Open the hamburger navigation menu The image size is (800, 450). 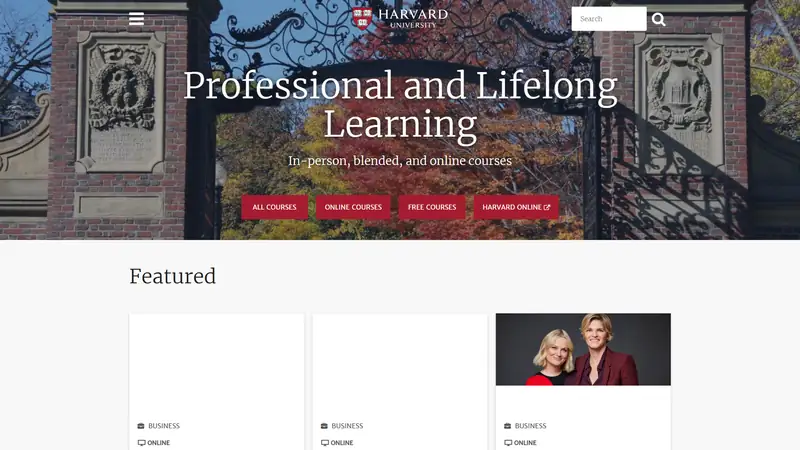click(136, 19)
